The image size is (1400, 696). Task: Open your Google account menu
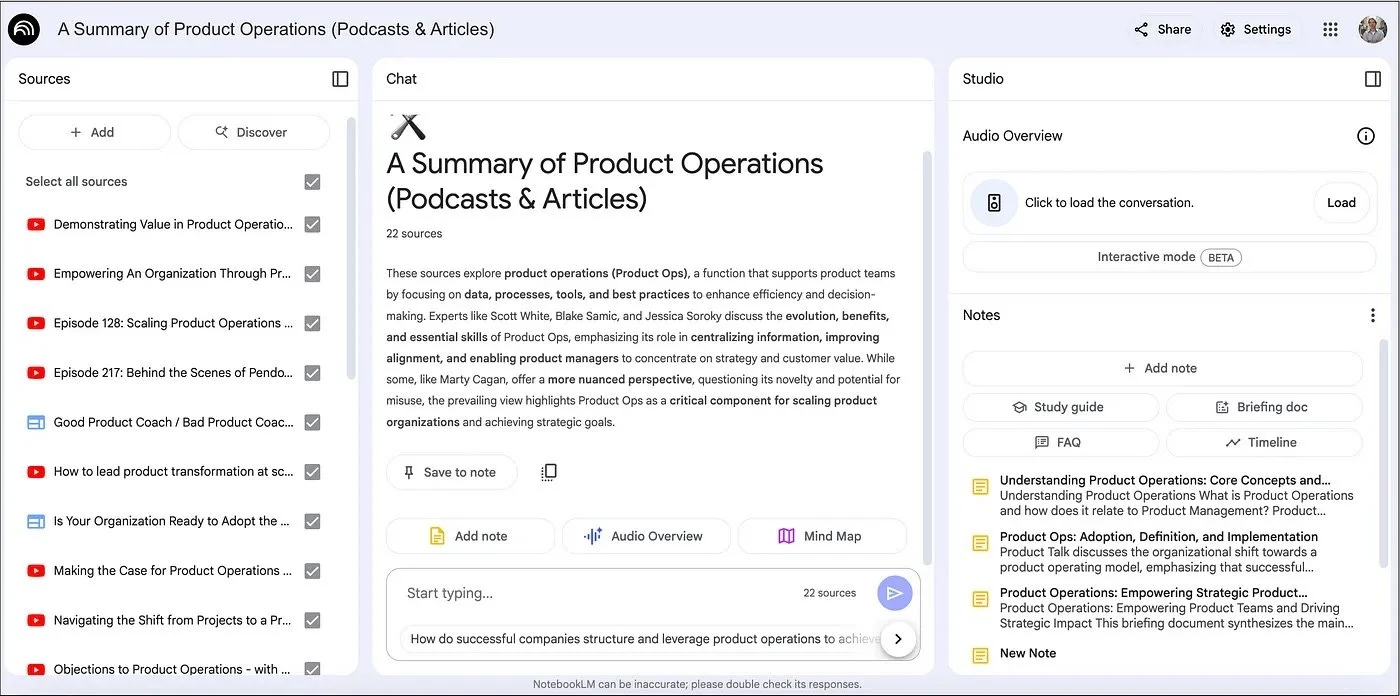coord(1372,29)
